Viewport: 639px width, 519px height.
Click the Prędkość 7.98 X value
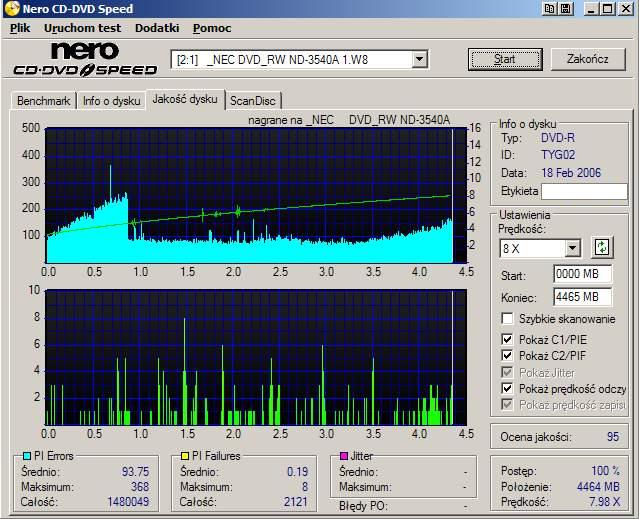(604, 501)
